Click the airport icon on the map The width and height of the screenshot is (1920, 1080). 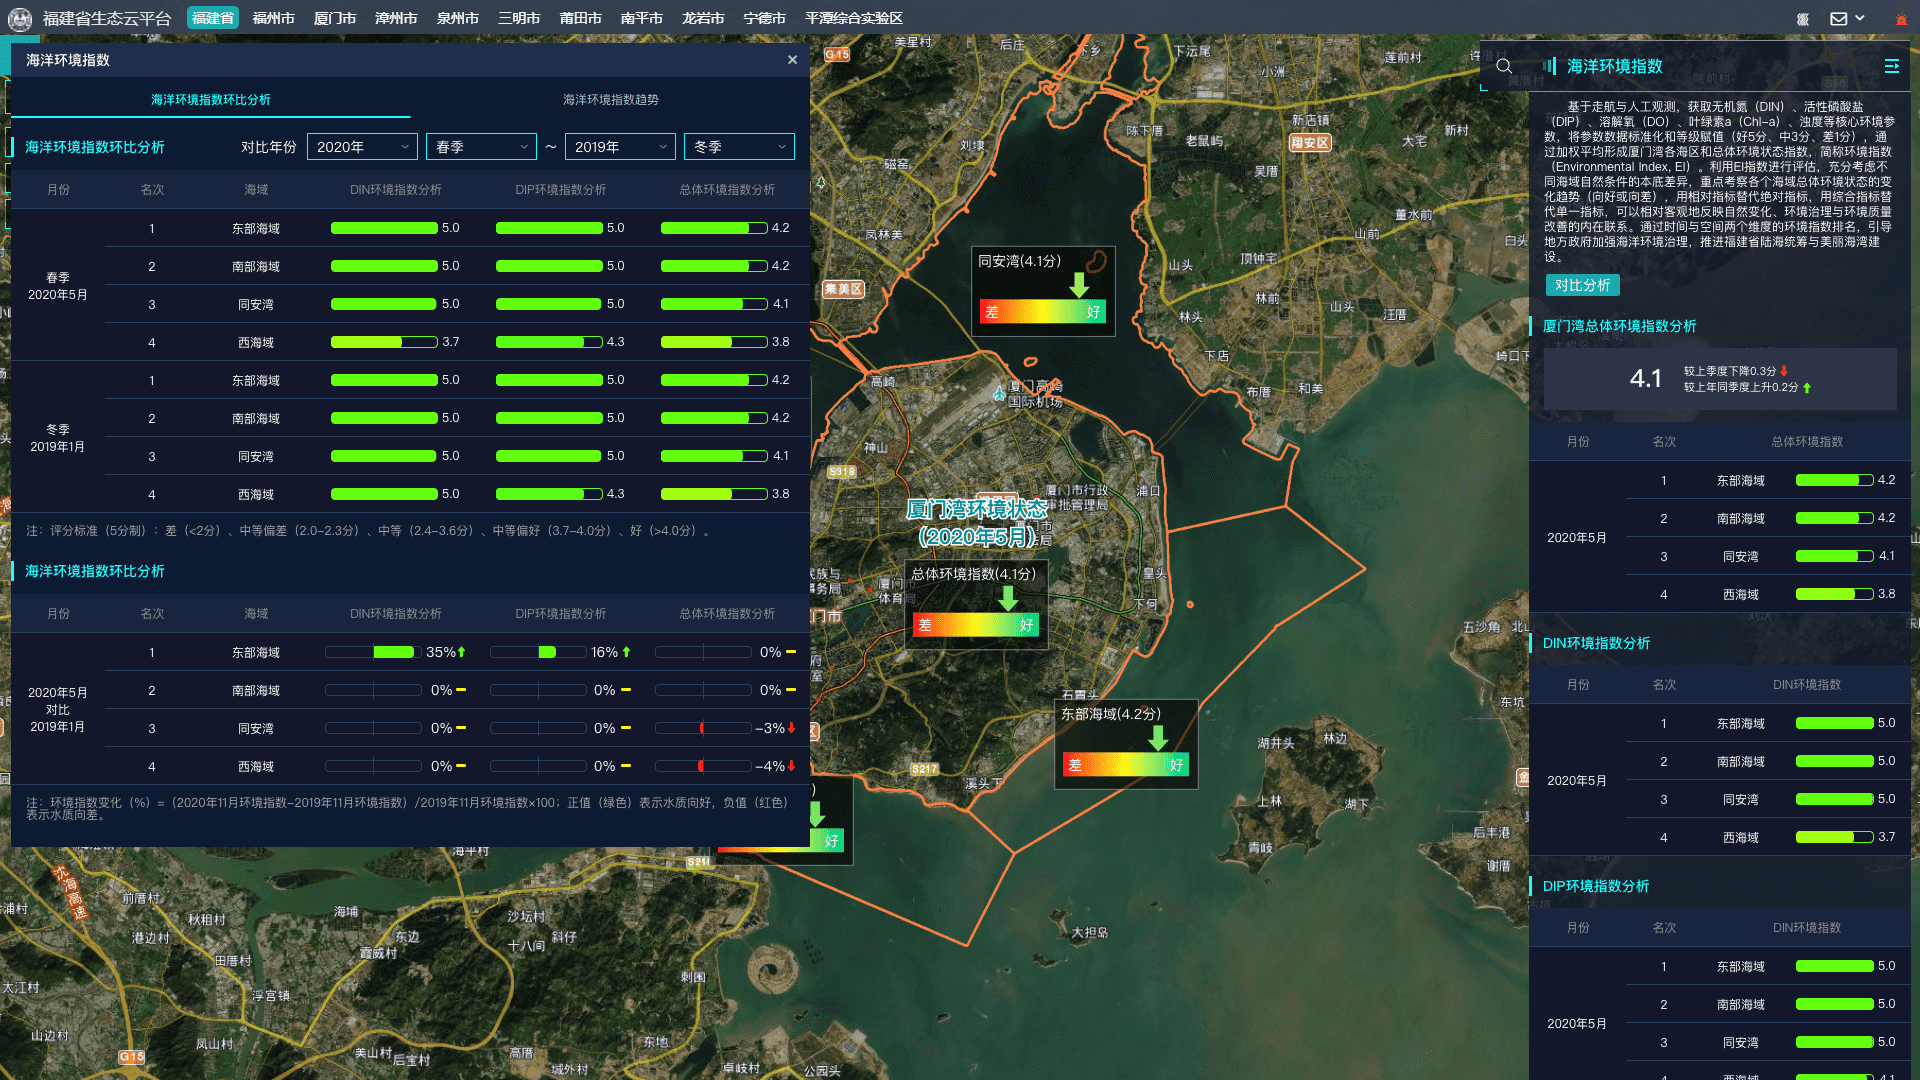coord(998,394)
